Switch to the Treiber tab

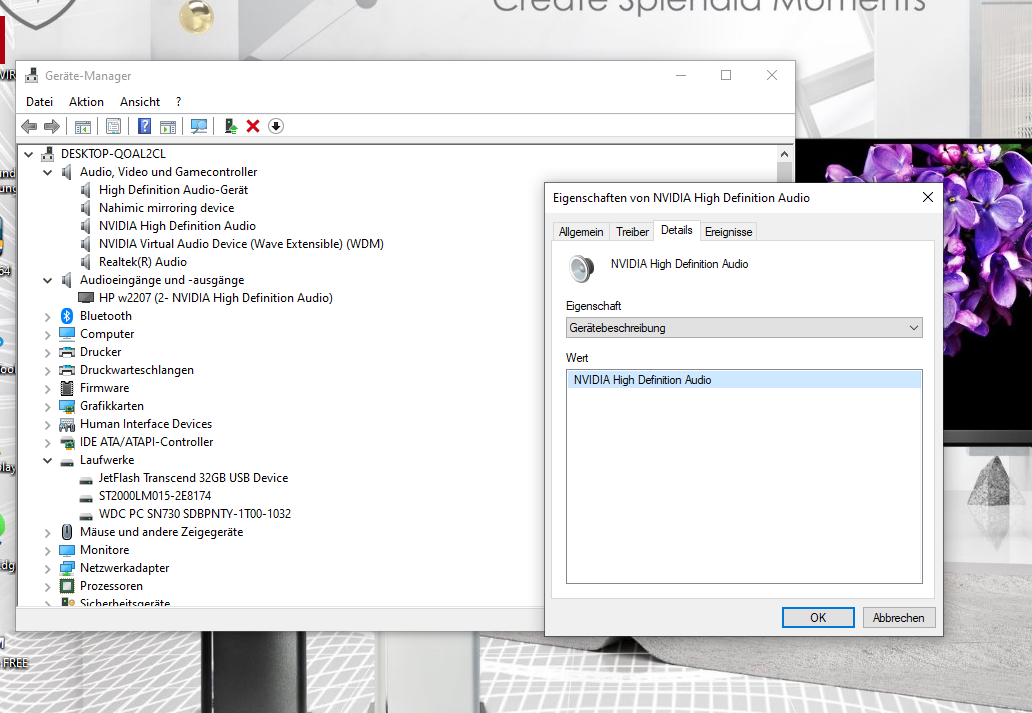coord(632,232)
